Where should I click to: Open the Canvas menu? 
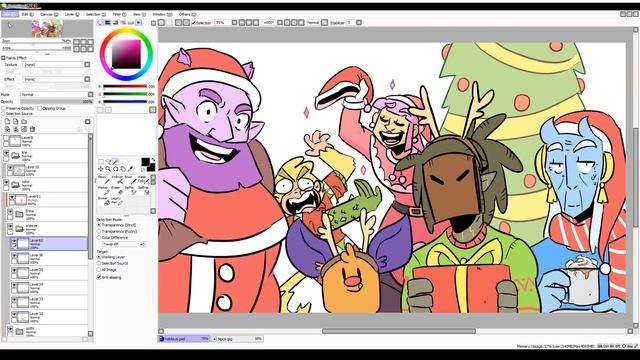click(x=49, y=14)
